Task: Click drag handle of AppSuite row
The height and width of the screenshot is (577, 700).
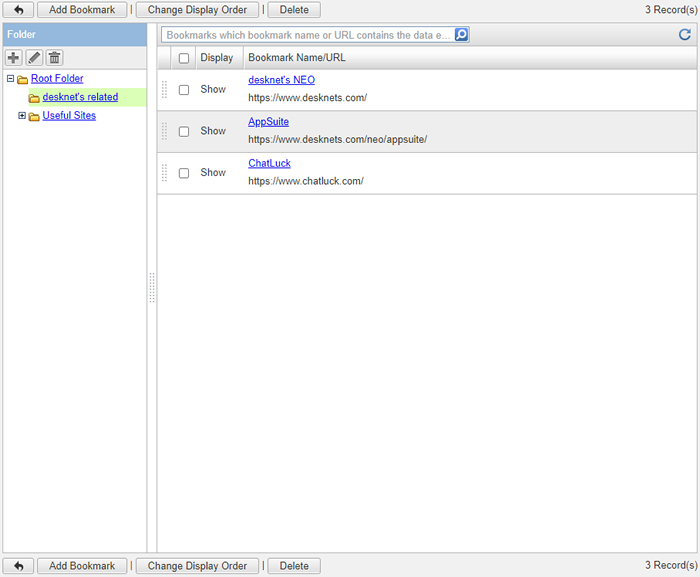Action: (164, 131)
